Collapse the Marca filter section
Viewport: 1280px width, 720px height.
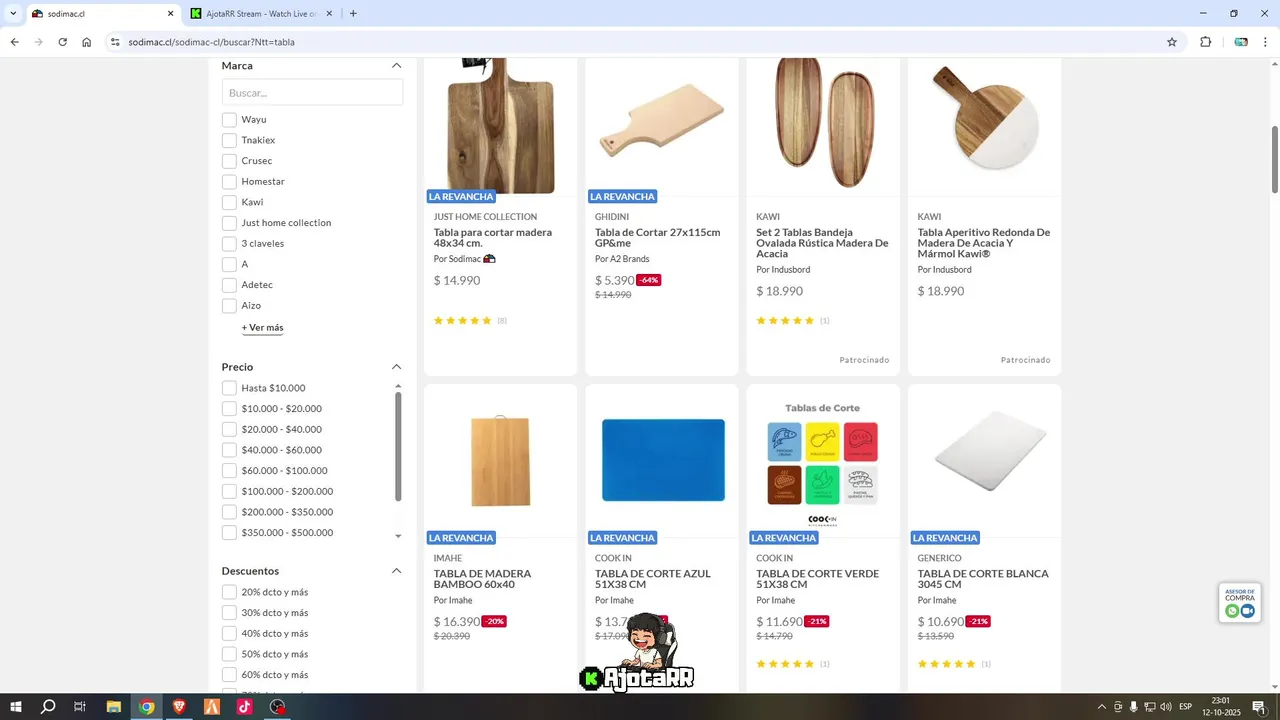tap(396, 66)
